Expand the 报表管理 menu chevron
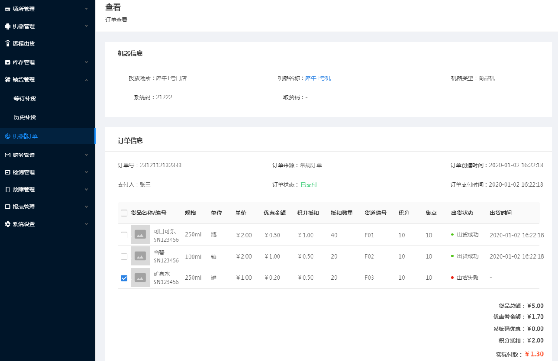This screenshot has height=362, width=558. [86, 206]
